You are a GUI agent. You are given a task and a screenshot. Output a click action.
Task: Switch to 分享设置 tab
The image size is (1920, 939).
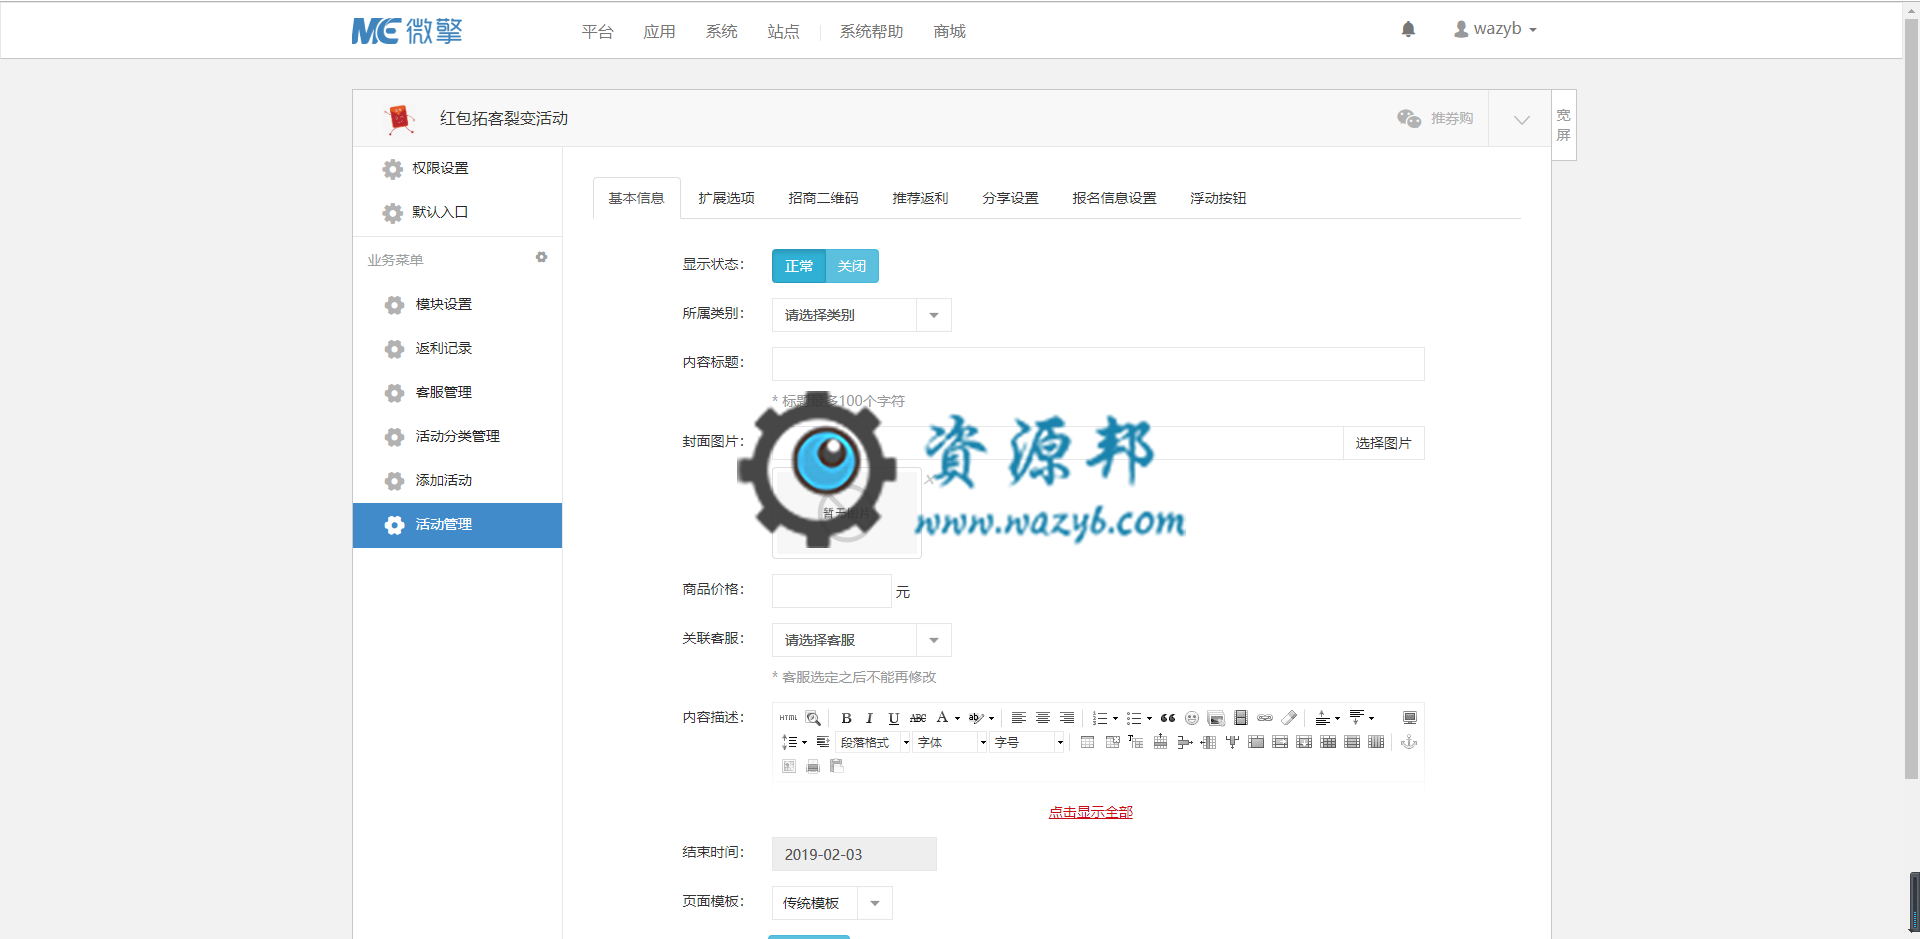(x=1010, y=198)
